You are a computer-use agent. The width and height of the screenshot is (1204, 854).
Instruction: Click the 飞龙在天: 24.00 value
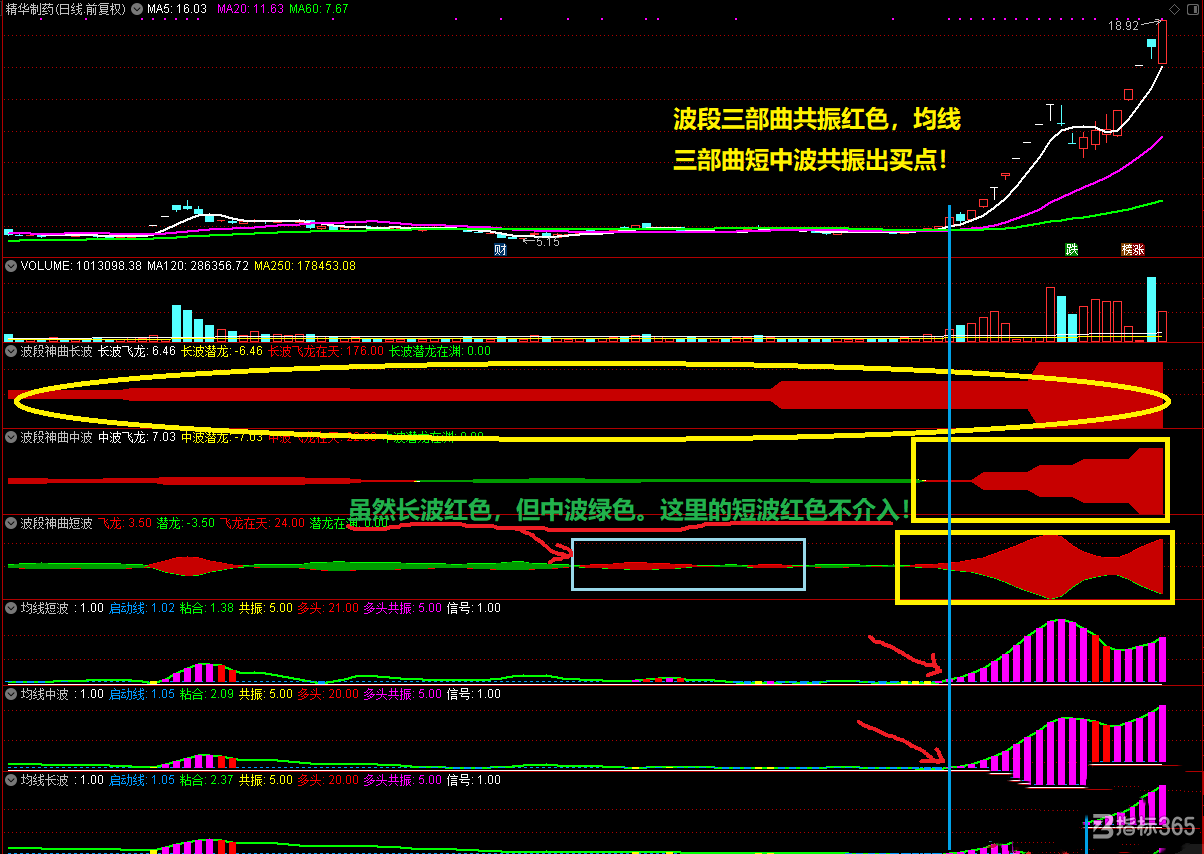click(262, 523)
